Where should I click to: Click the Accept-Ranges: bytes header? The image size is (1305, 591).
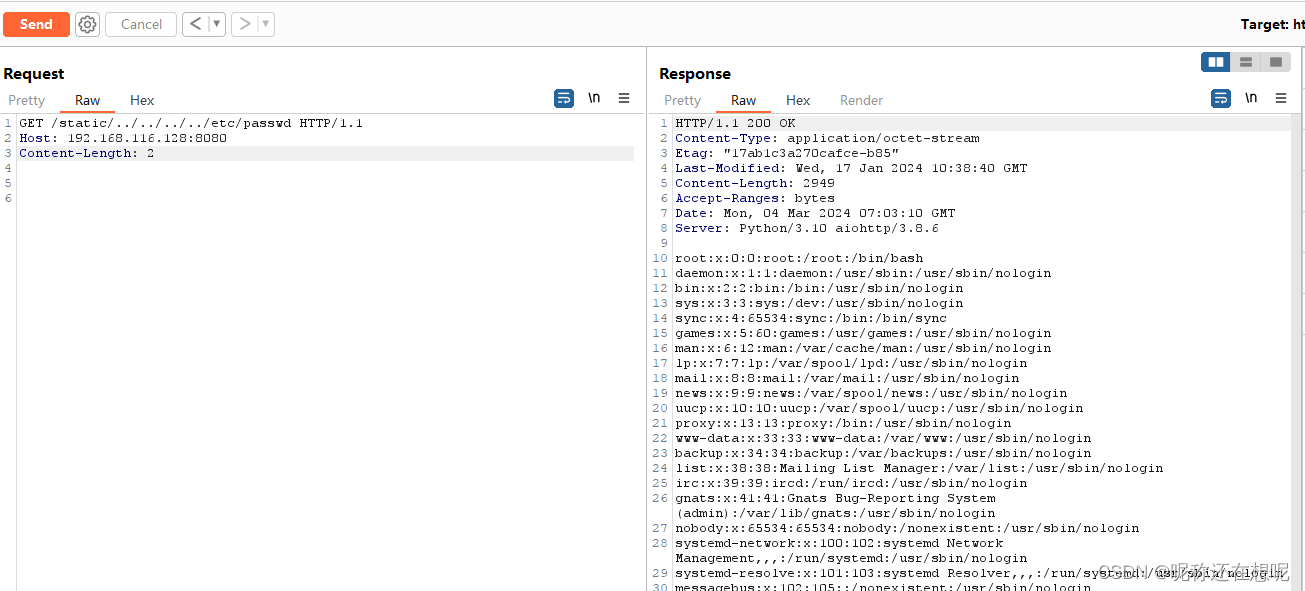click(755, 199)
